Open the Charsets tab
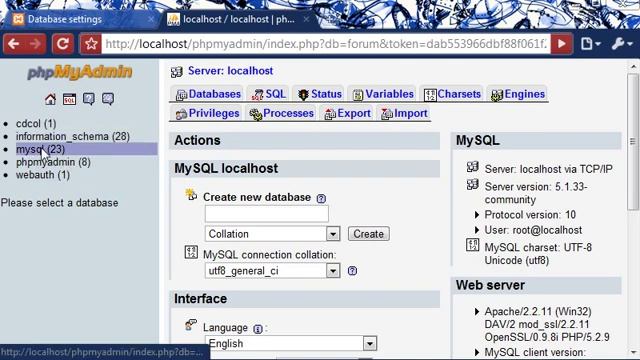 (x=452, y=94)
